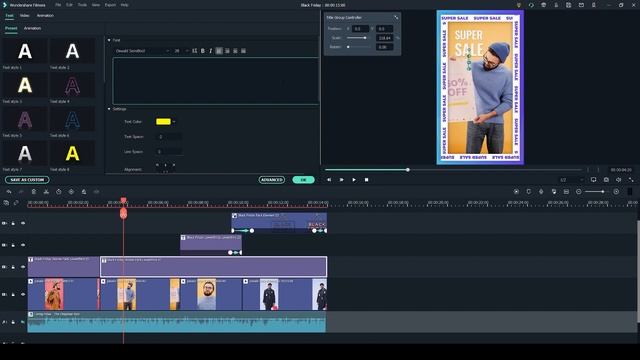The width and height of the screenshot is (640, 360).
Task: Play the preview video
Action: (x=354, y=180)
